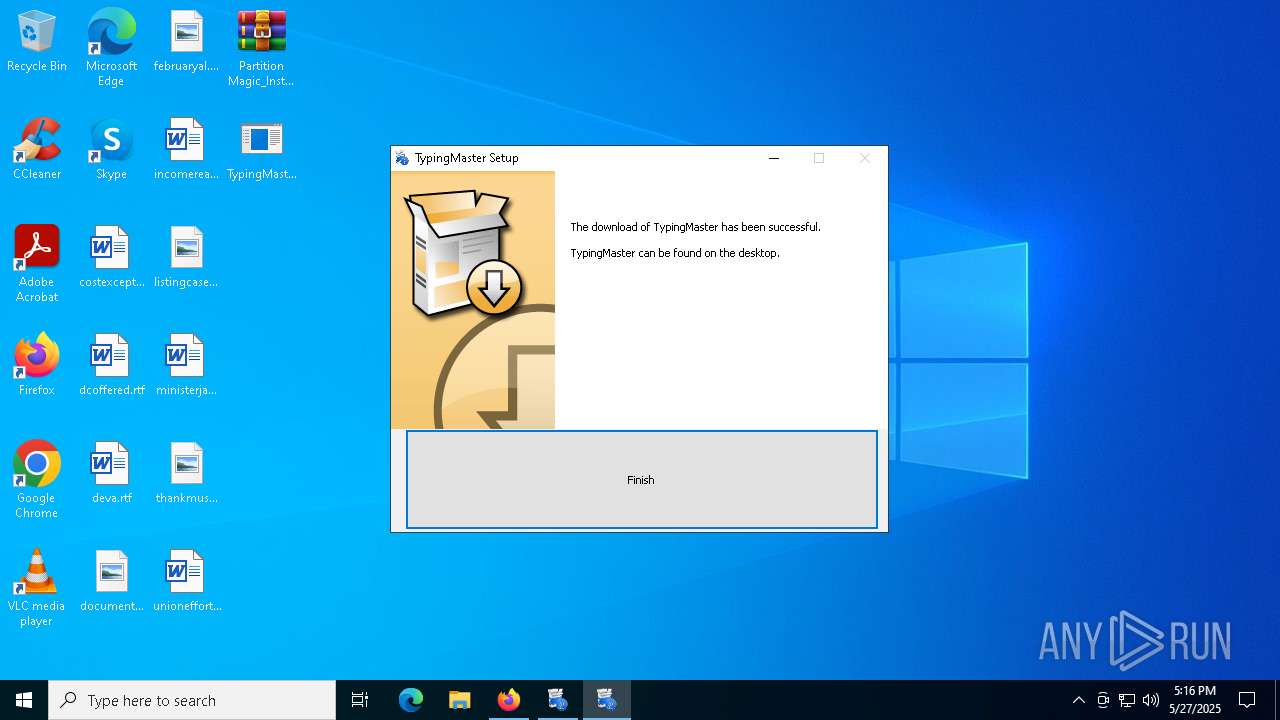Select the Partition Magic_Inst... archive icon
The image size is (1280, 720).
pyautogui.click(x=261, y=47)
